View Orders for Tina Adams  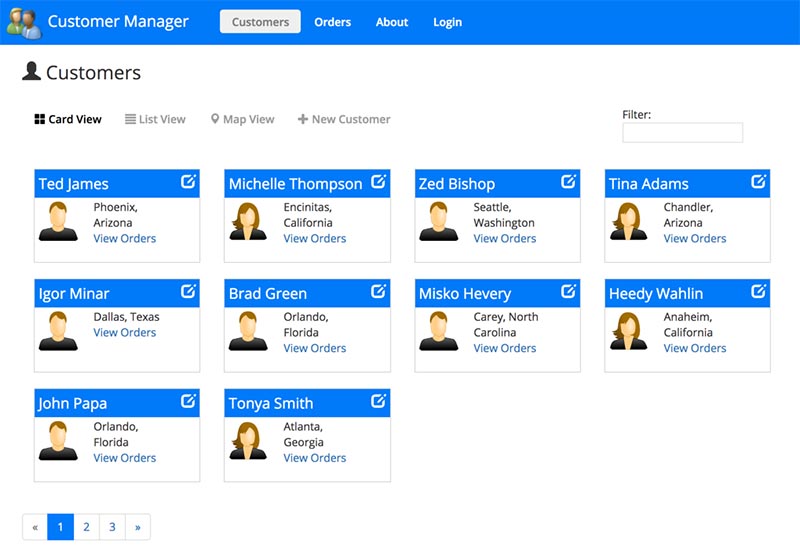click(695, 238)
